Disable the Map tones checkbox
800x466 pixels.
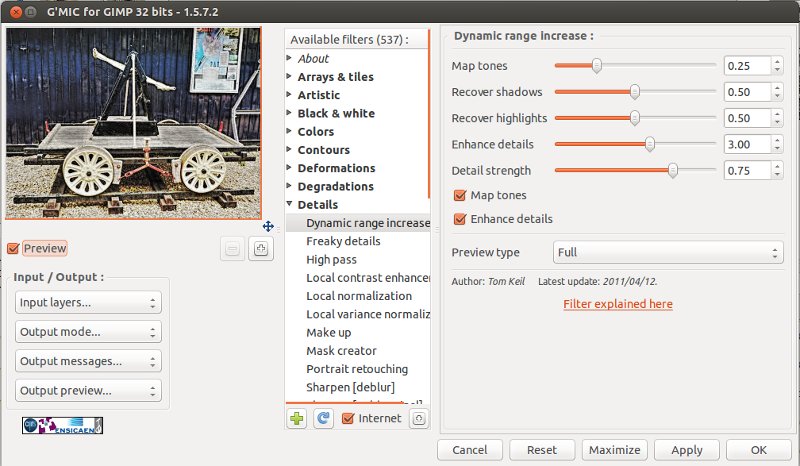point(460,195)
